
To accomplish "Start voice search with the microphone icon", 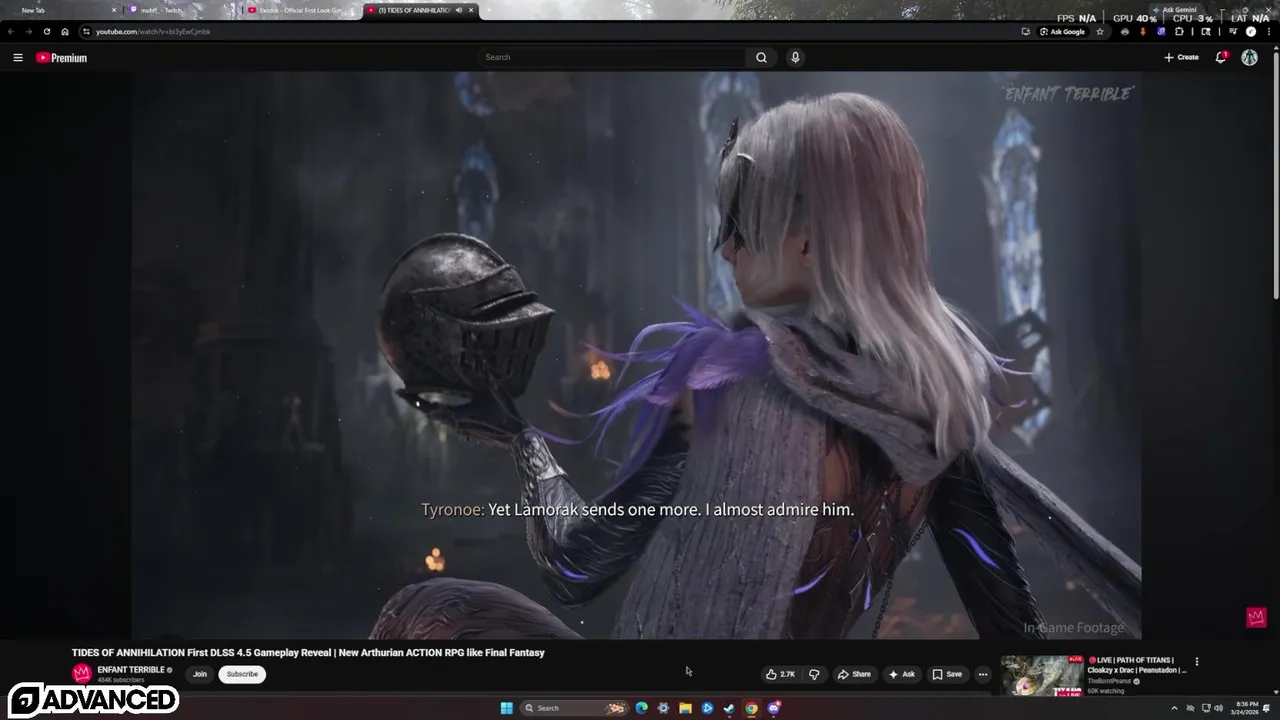I will pyautogui.click(x=795, y=58).
